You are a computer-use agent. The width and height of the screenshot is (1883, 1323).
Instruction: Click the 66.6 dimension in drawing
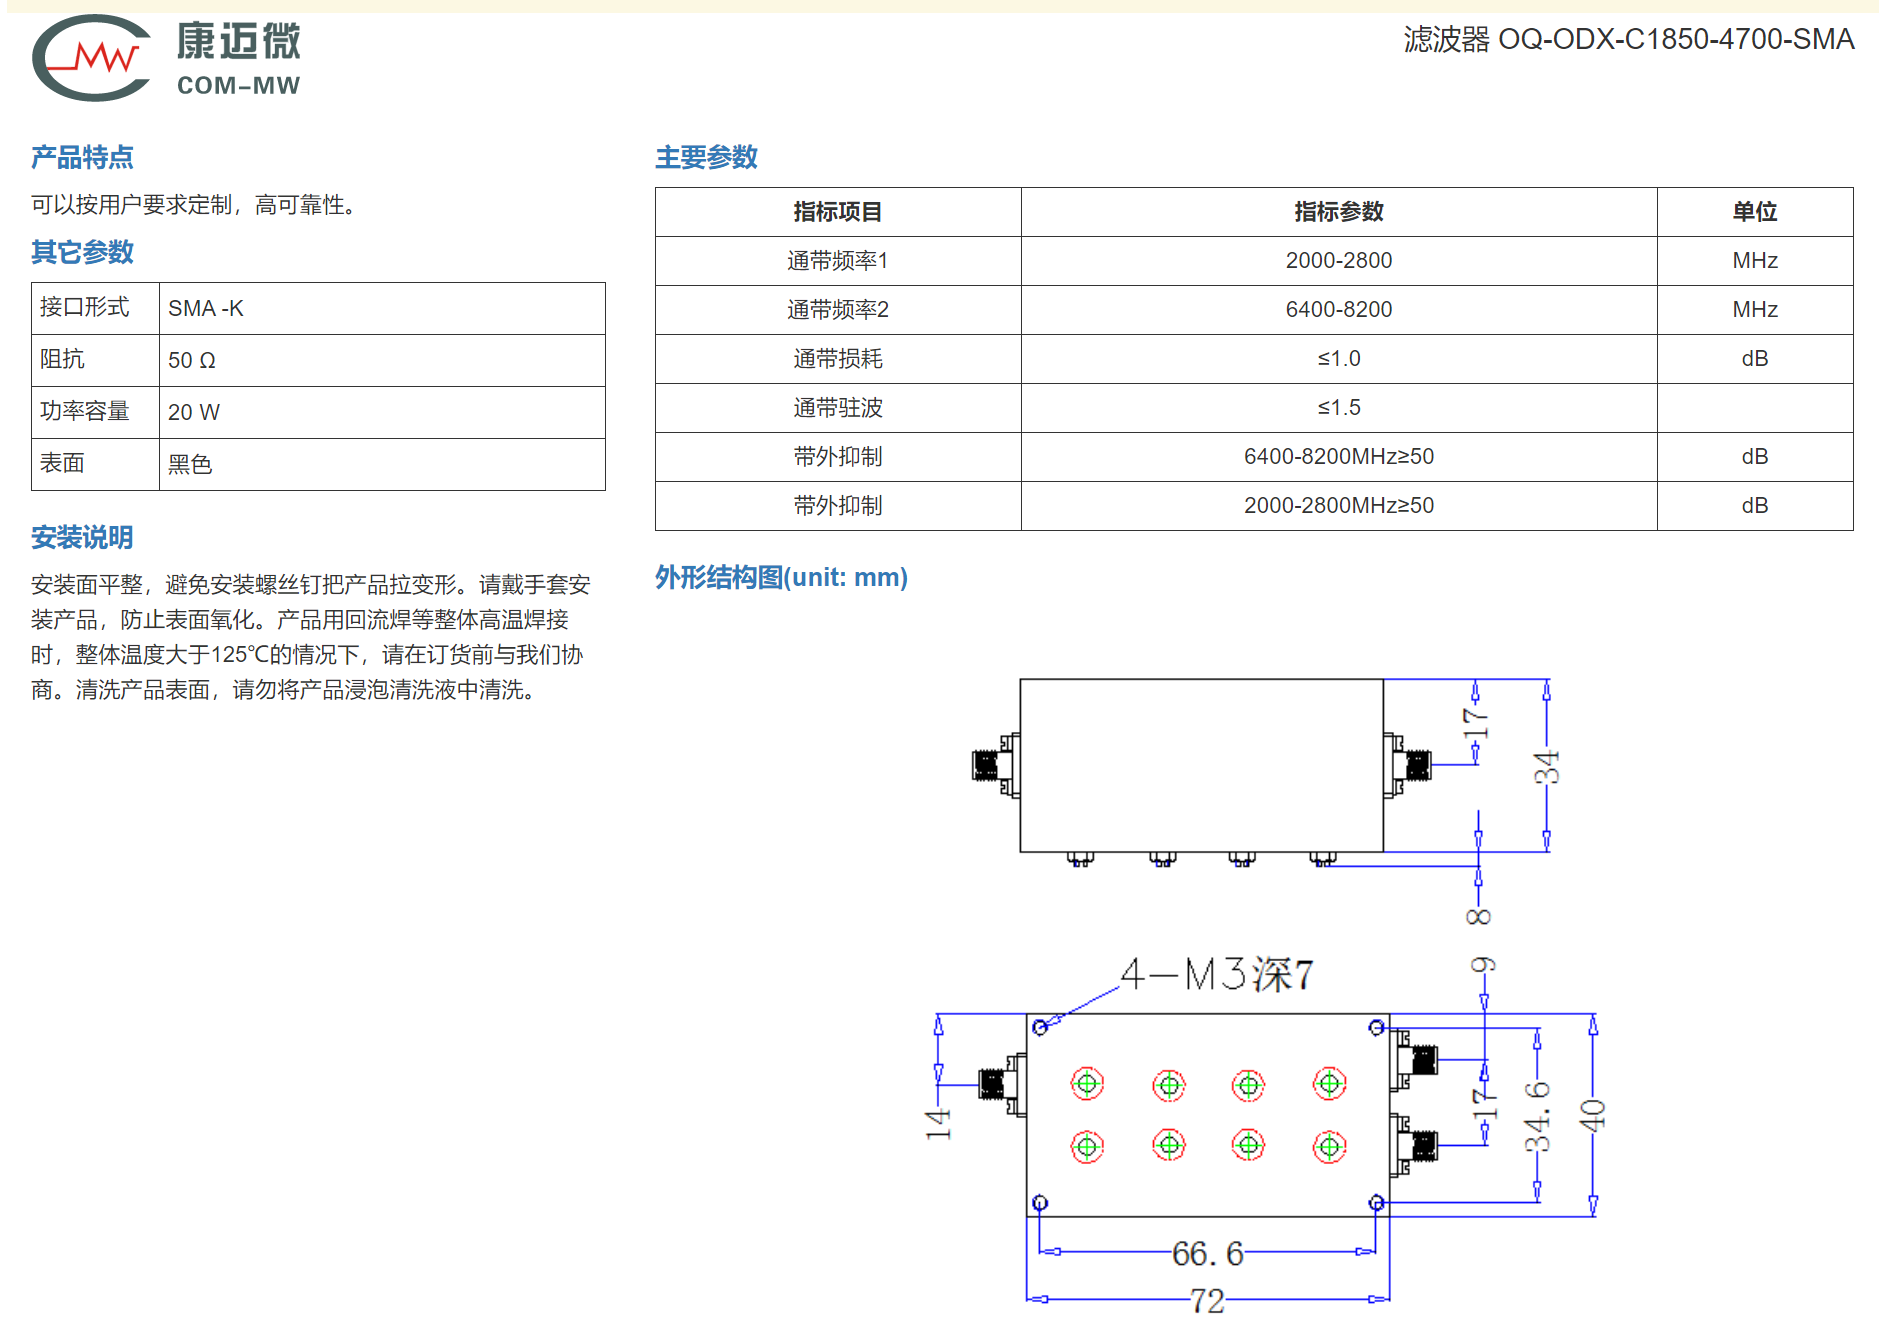pyautogui.click(x=1207, y=1253)
